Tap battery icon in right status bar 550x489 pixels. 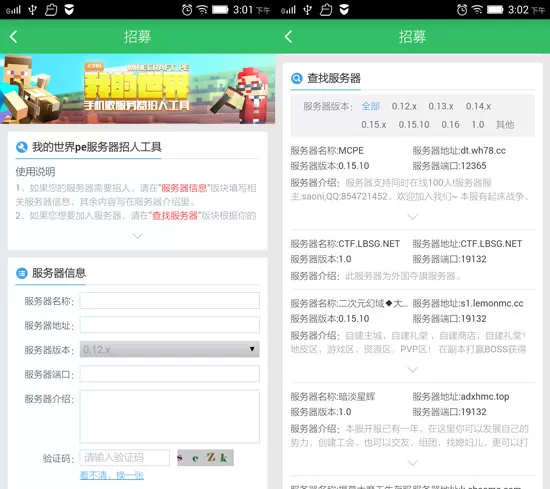tap(495, 10)
